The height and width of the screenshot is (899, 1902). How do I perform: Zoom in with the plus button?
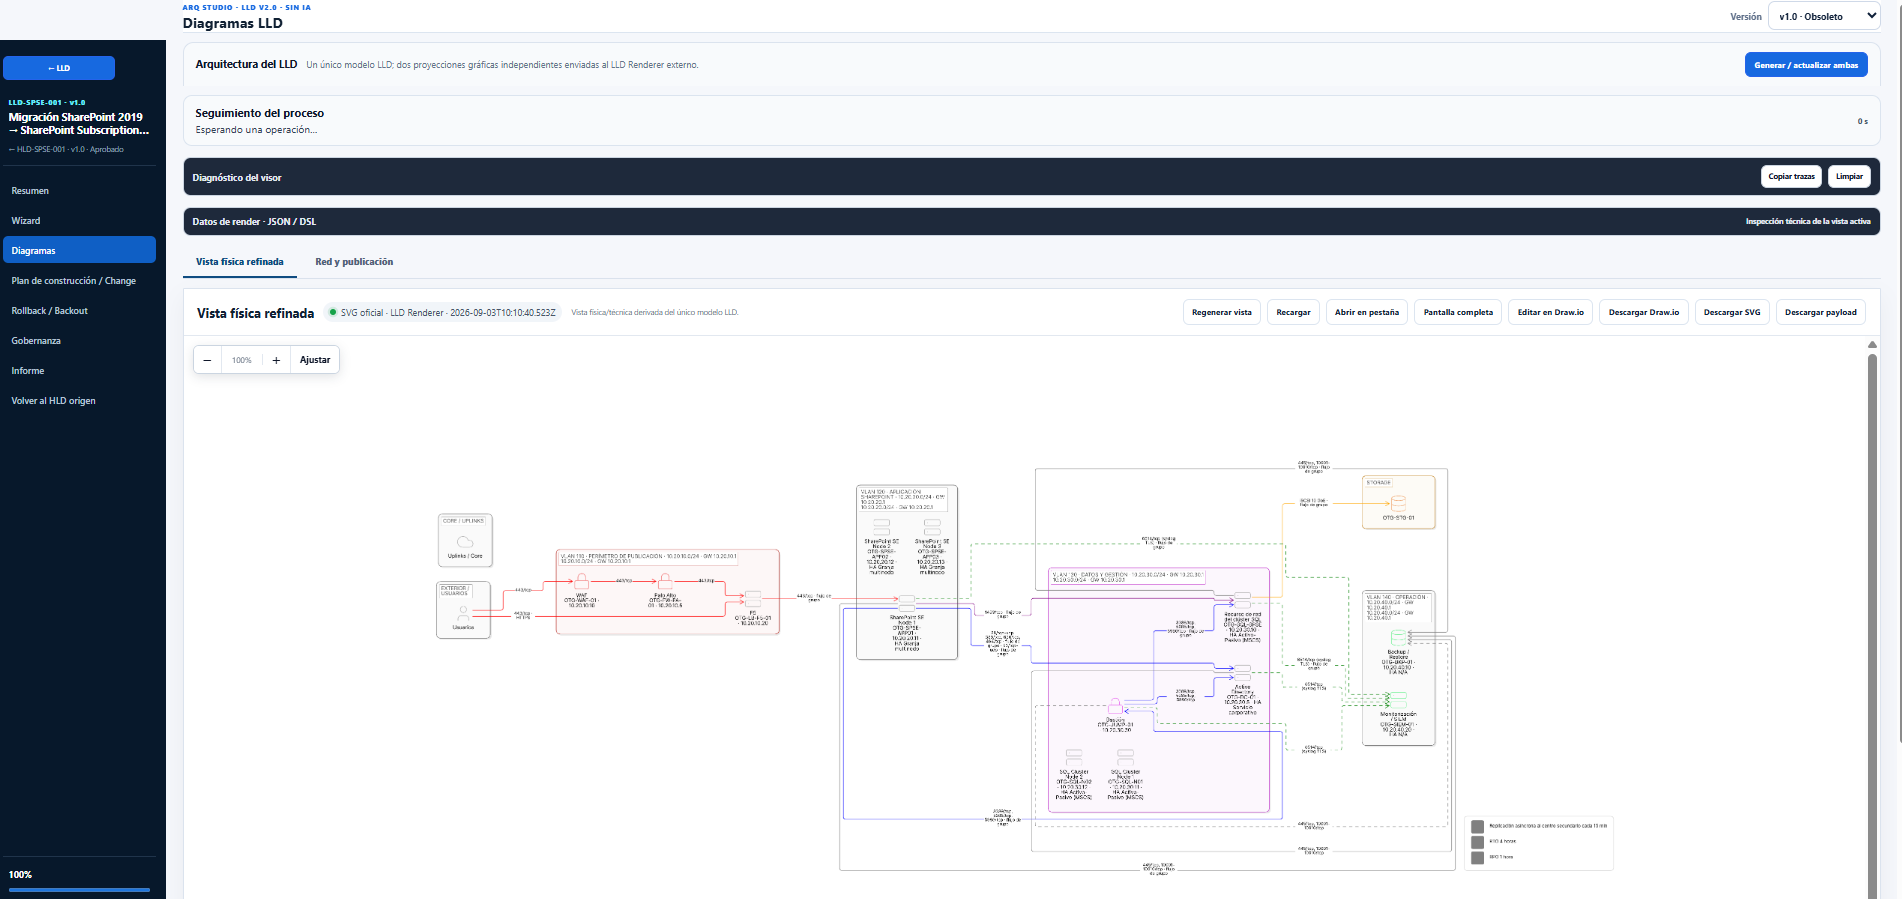tap(276, 360)
